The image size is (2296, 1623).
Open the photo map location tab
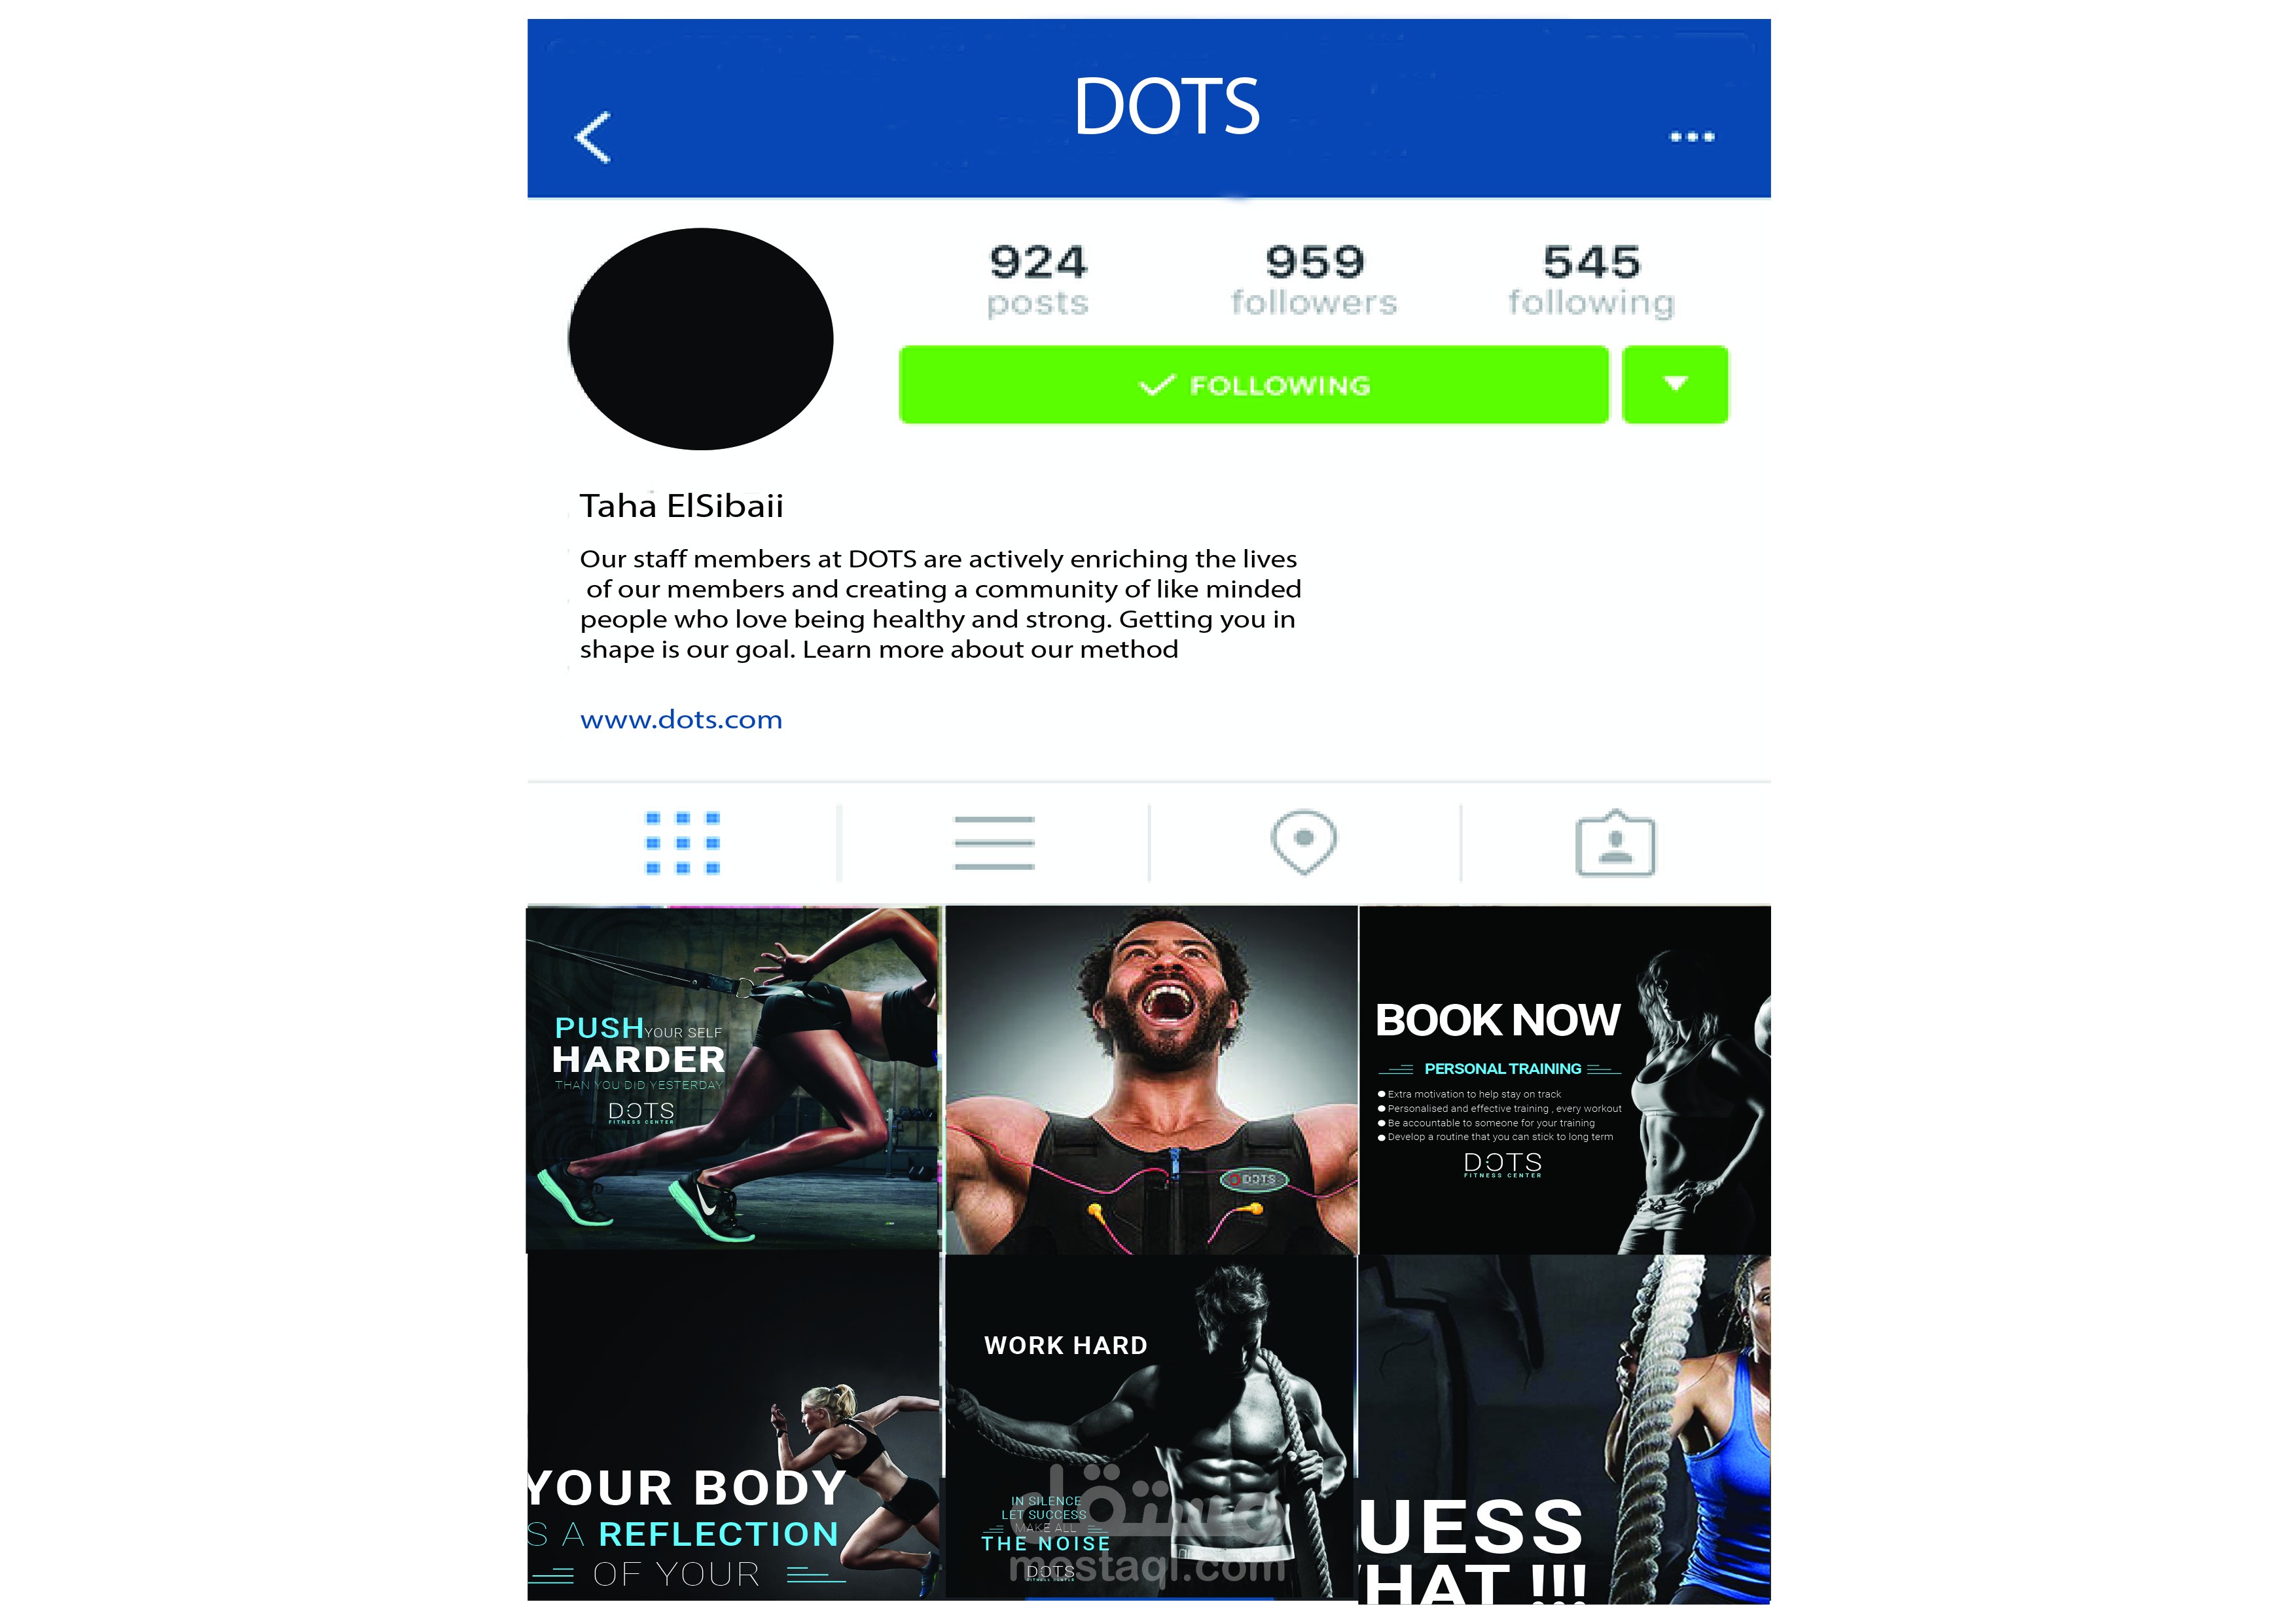pyautogui.click(x=1303, y=843)
